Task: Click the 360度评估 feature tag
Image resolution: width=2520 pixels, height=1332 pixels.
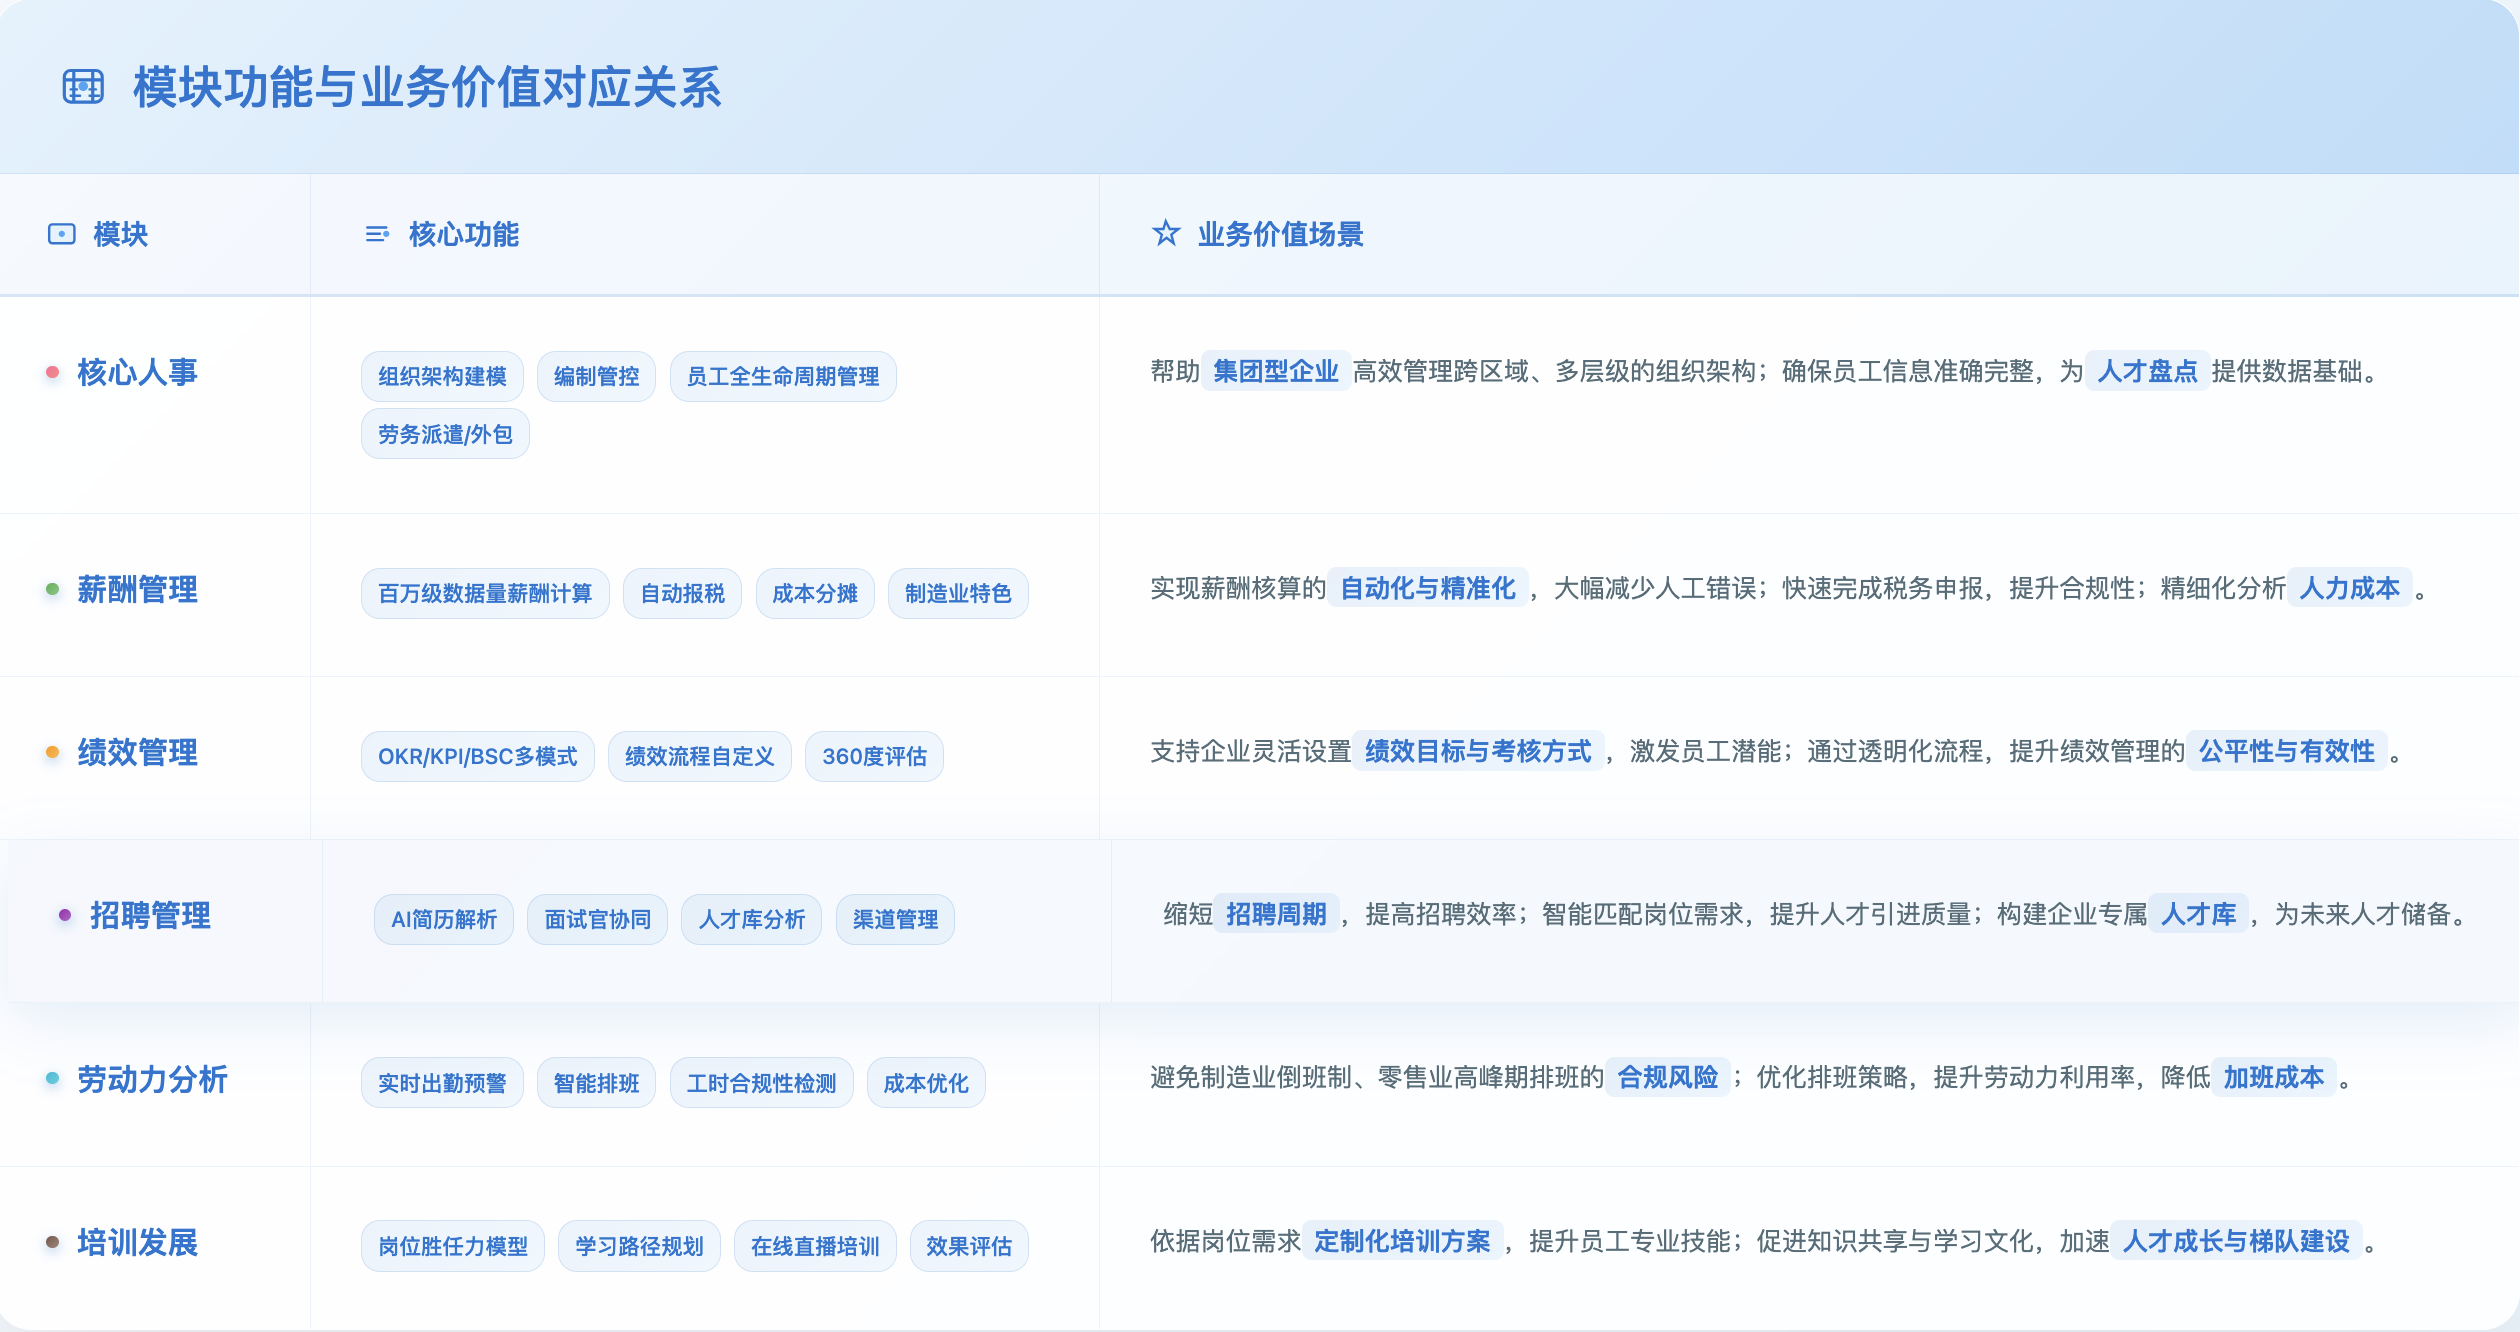Action: tap(874, 757)
